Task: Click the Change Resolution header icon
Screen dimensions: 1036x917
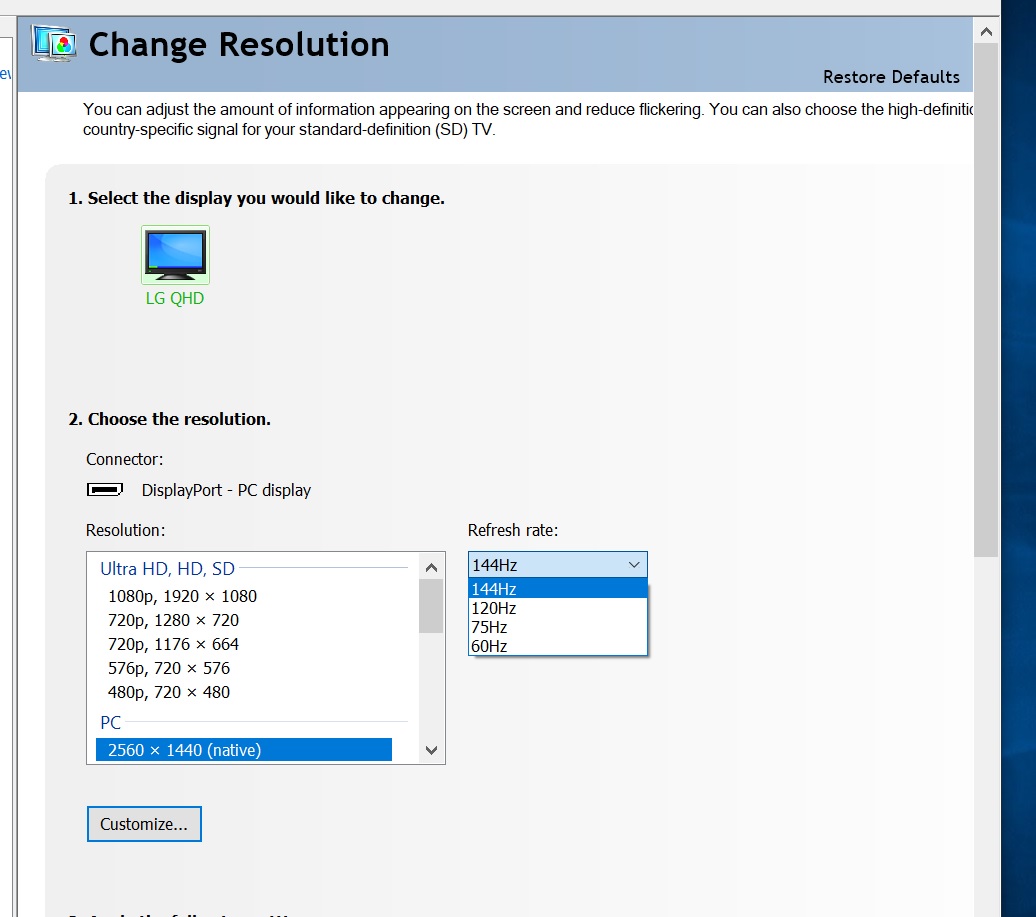Action: point(54,44)
